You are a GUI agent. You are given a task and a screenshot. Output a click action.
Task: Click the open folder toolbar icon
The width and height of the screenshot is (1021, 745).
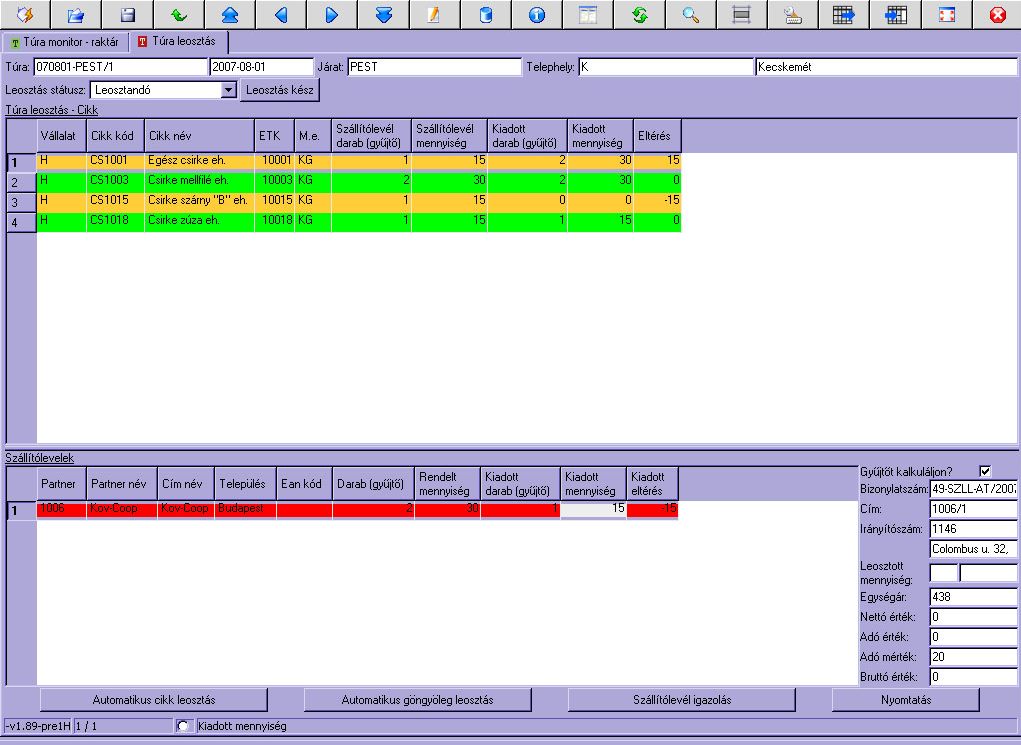click(x=76, y=15)
